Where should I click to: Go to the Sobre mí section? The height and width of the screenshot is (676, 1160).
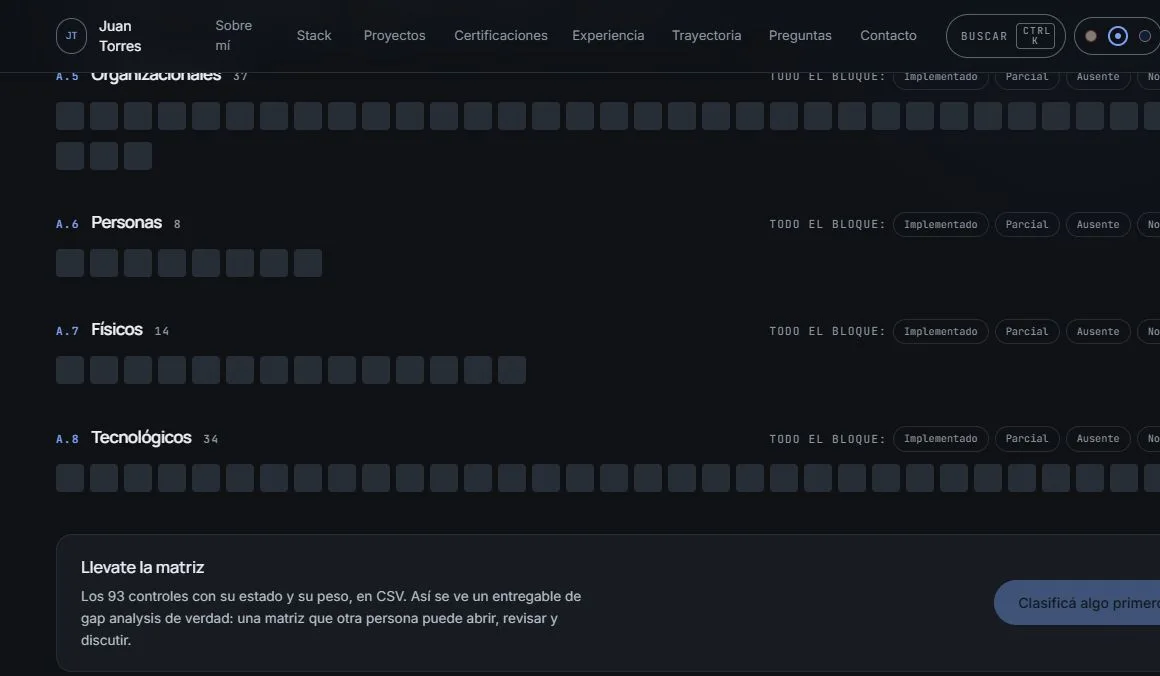(x=234, y=36)
